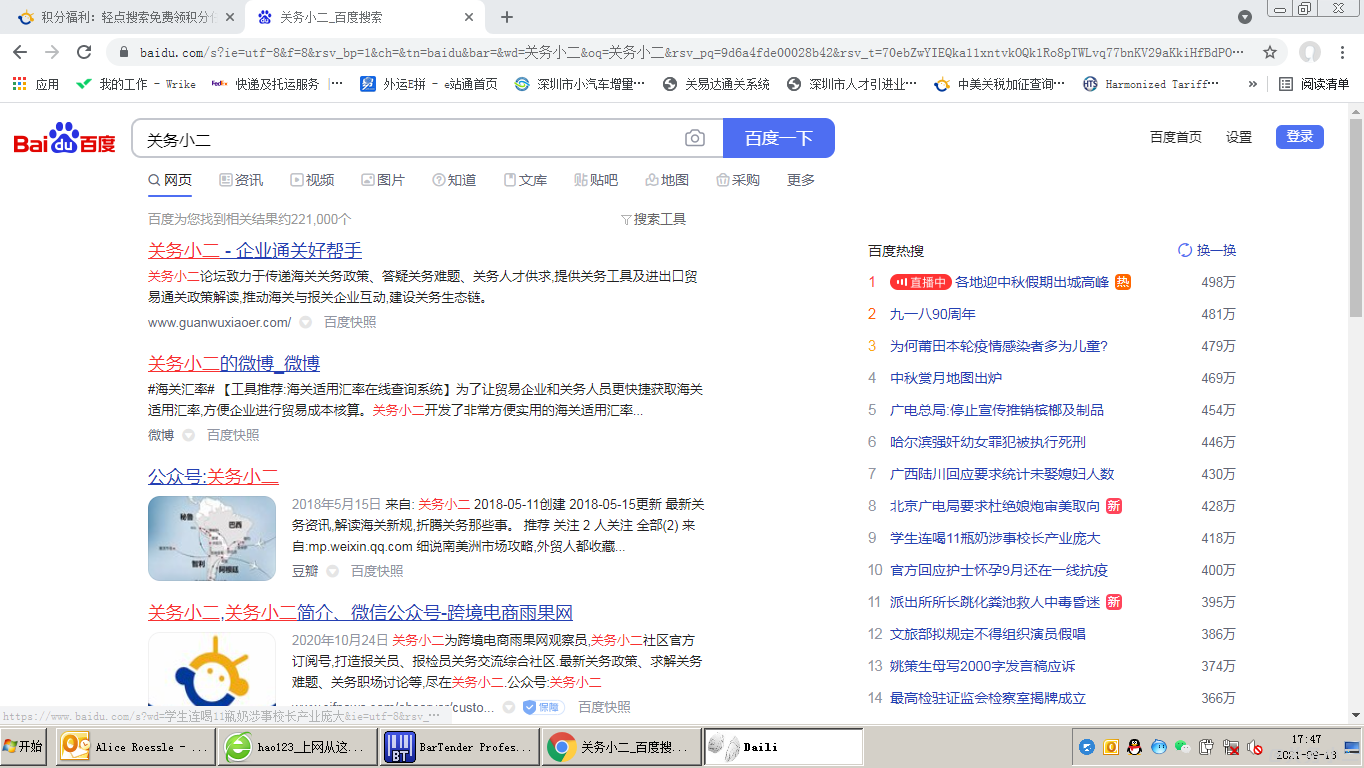Click the 雨果网 logo thumbnail
Screen dimensions: 1364x768
point(212,670)
